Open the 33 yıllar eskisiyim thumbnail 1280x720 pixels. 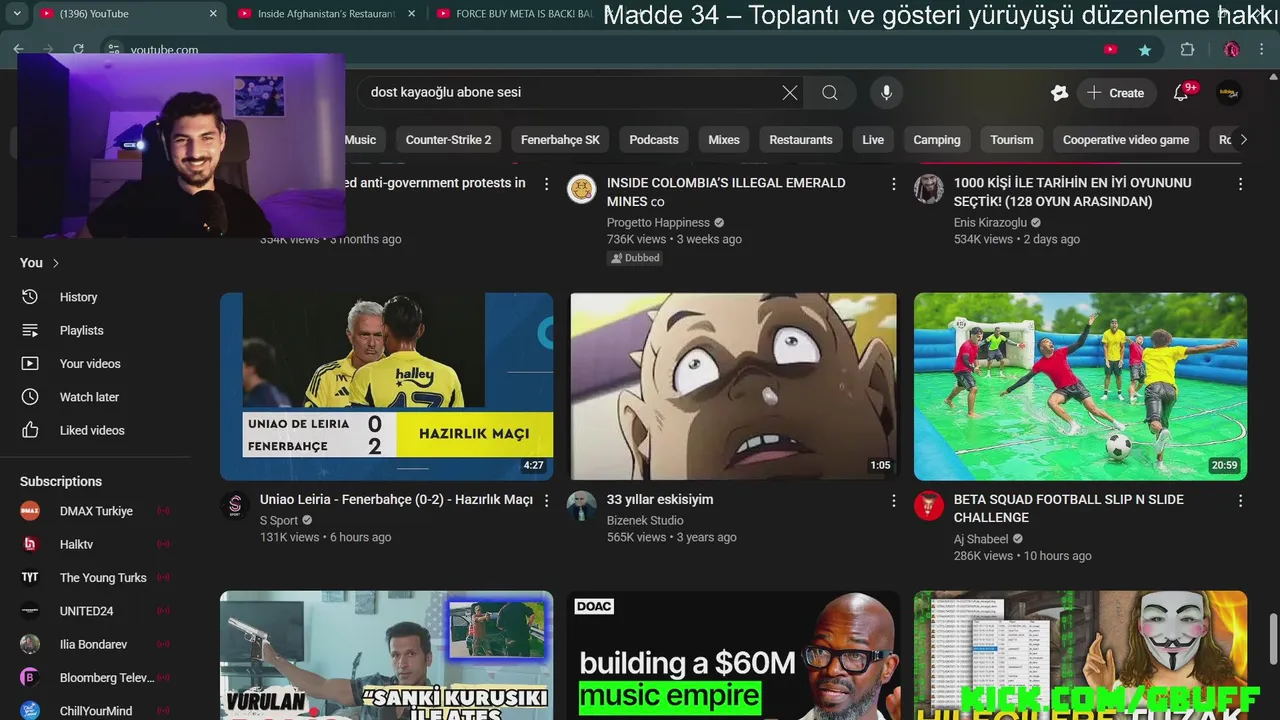(x=733, y=386)
